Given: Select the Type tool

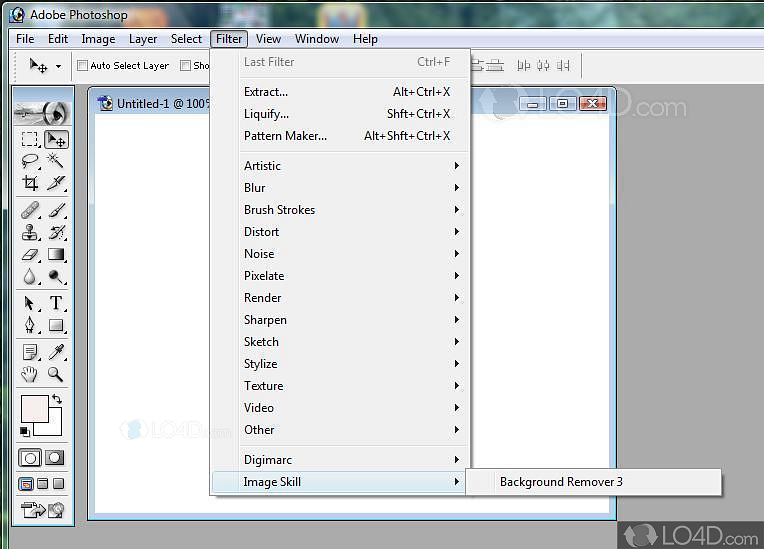Looking at the screenshot, I should coord(56,303).
